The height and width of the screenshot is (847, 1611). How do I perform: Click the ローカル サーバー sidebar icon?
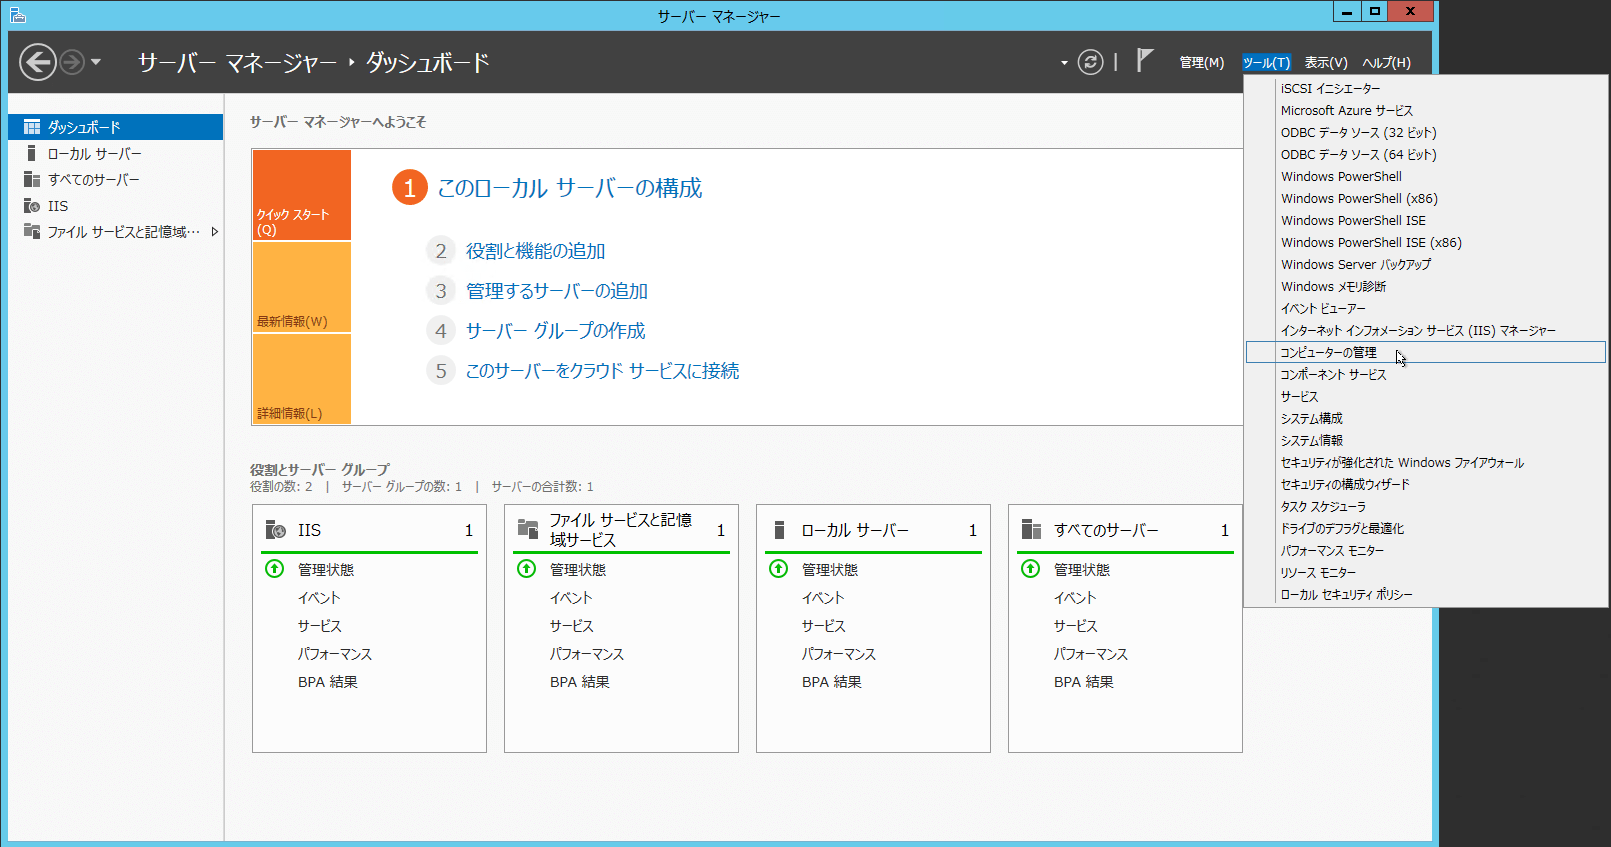coord(32,153)
